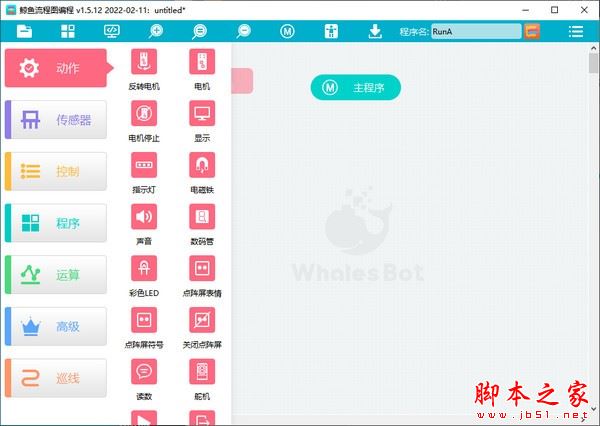The width and height of the screenshot is (600, 426).
Task: Select the 反转电机 (reverse motor) block icon
Action: coord(144,63)
